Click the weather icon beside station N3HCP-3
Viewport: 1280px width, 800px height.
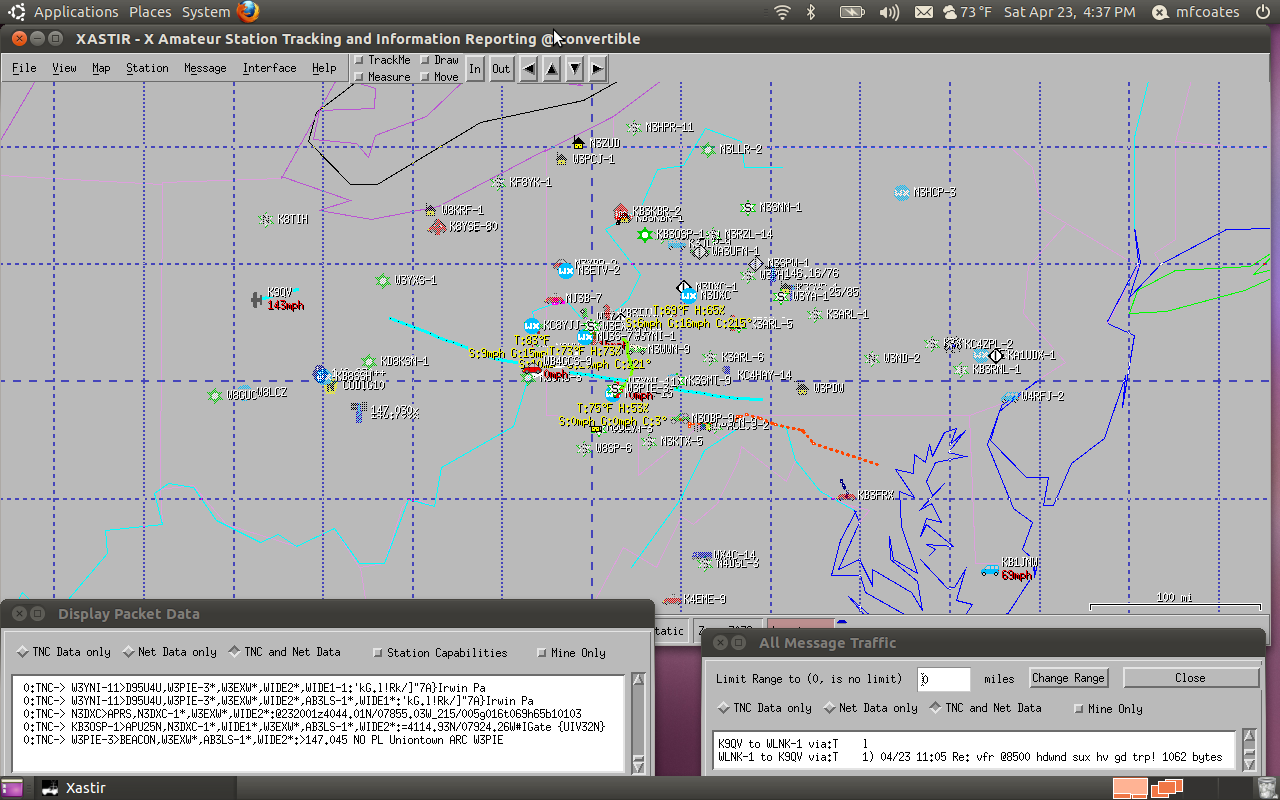coord(899,192)
